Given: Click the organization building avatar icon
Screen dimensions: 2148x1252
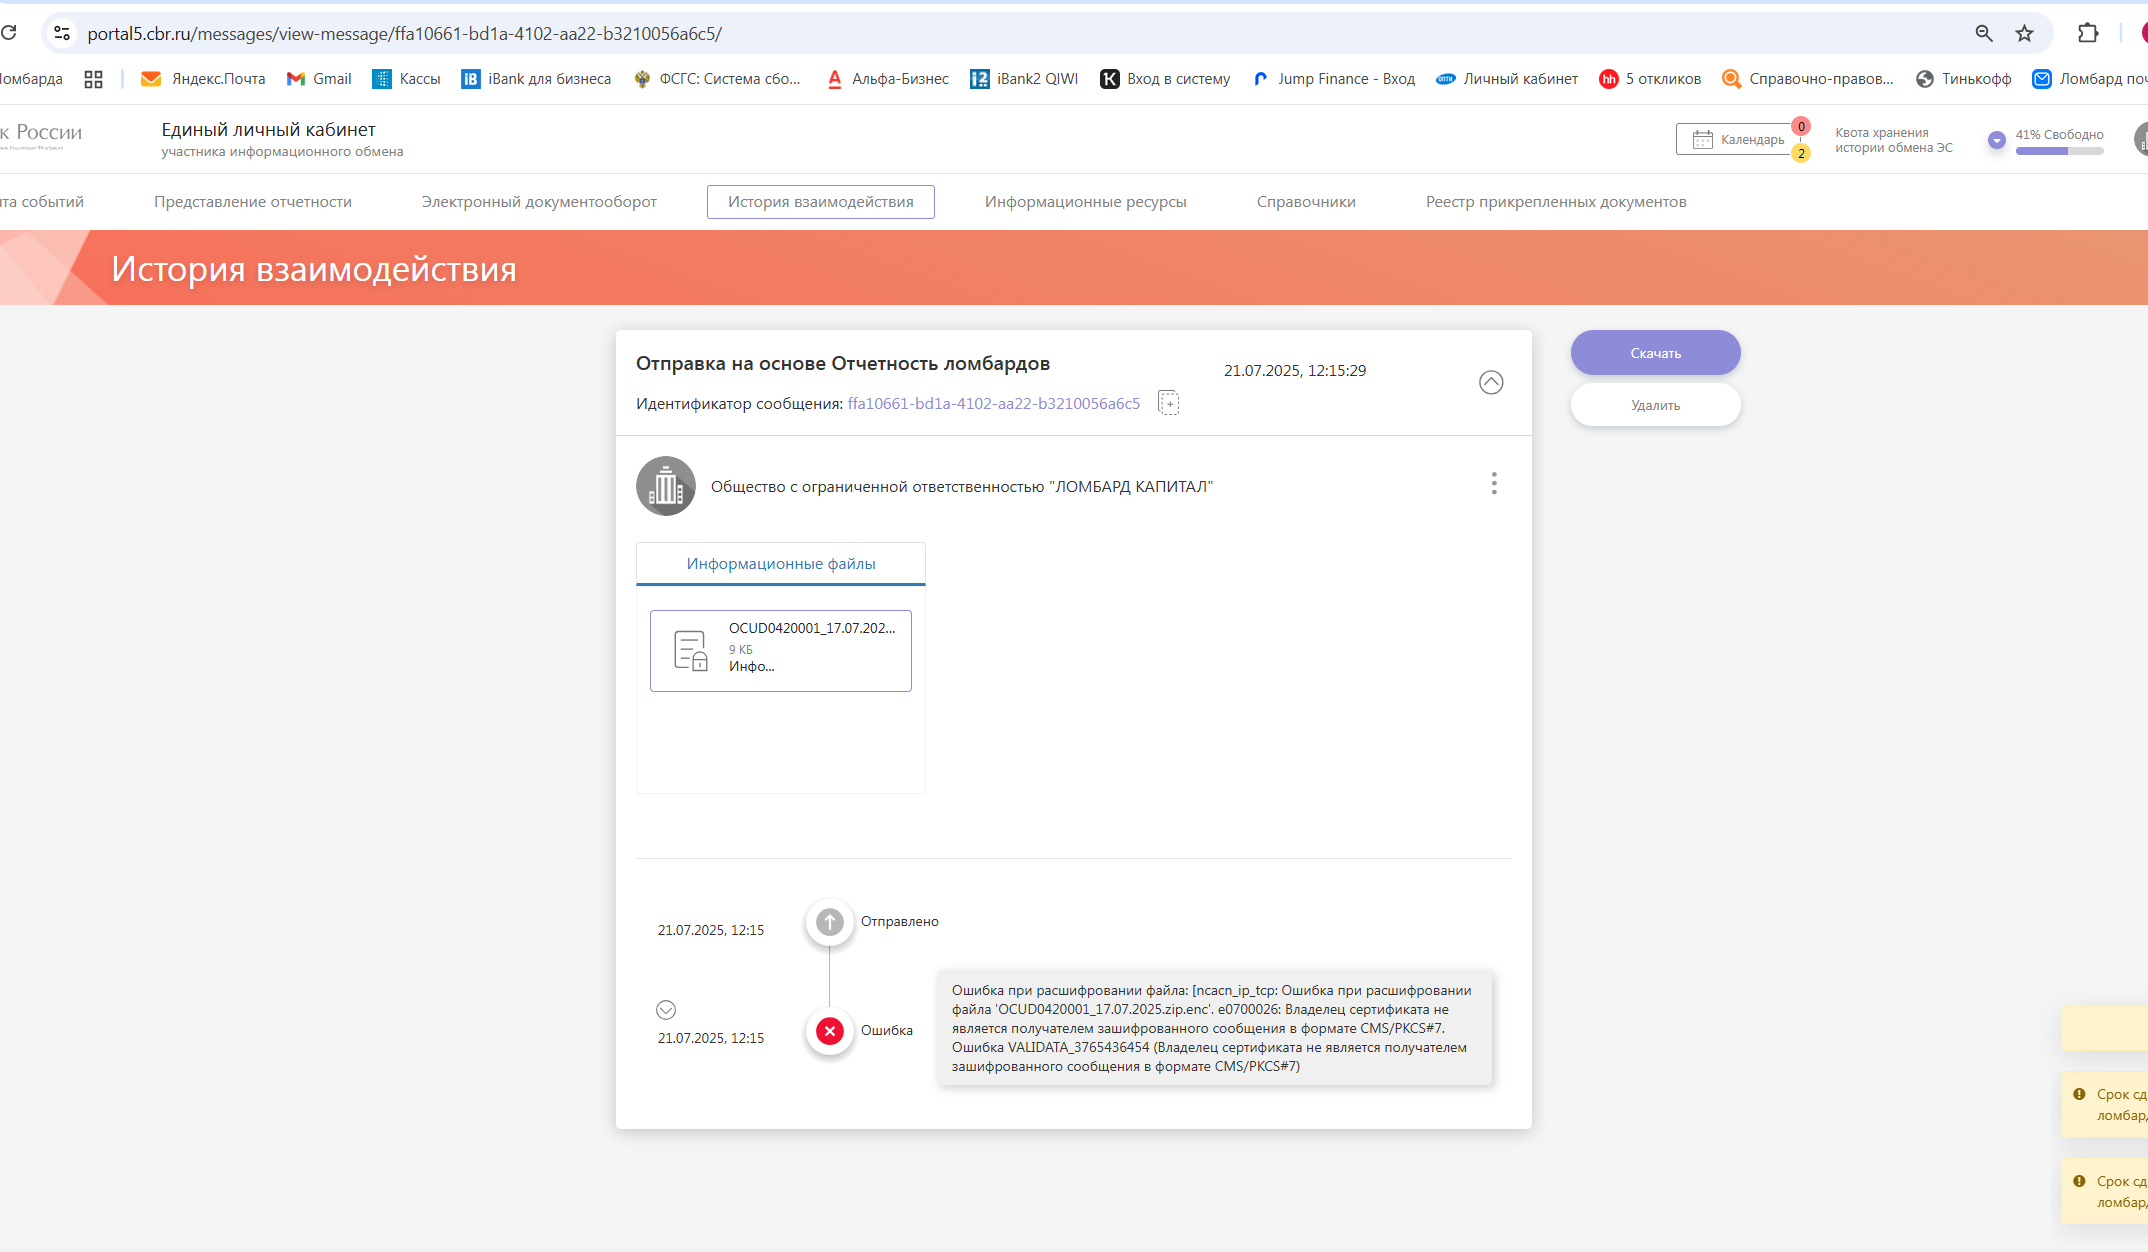Looking at the screenshot, I should 666,486.
